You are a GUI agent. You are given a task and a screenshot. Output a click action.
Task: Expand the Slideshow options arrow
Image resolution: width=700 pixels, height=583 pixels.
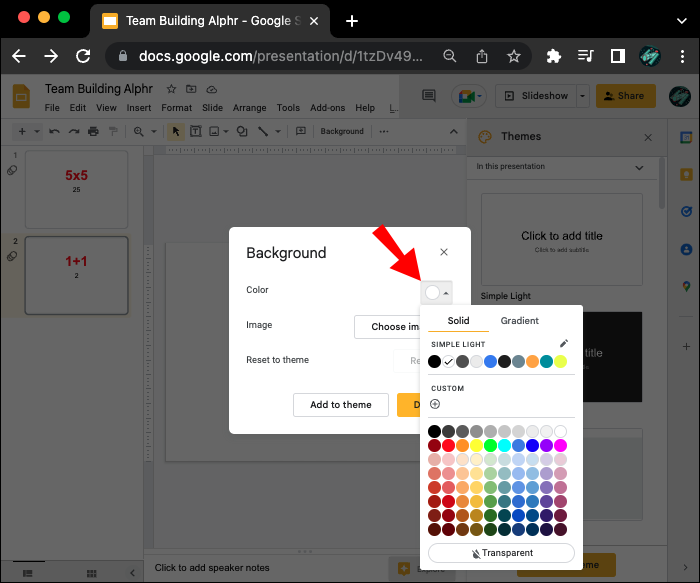[583, 96]
